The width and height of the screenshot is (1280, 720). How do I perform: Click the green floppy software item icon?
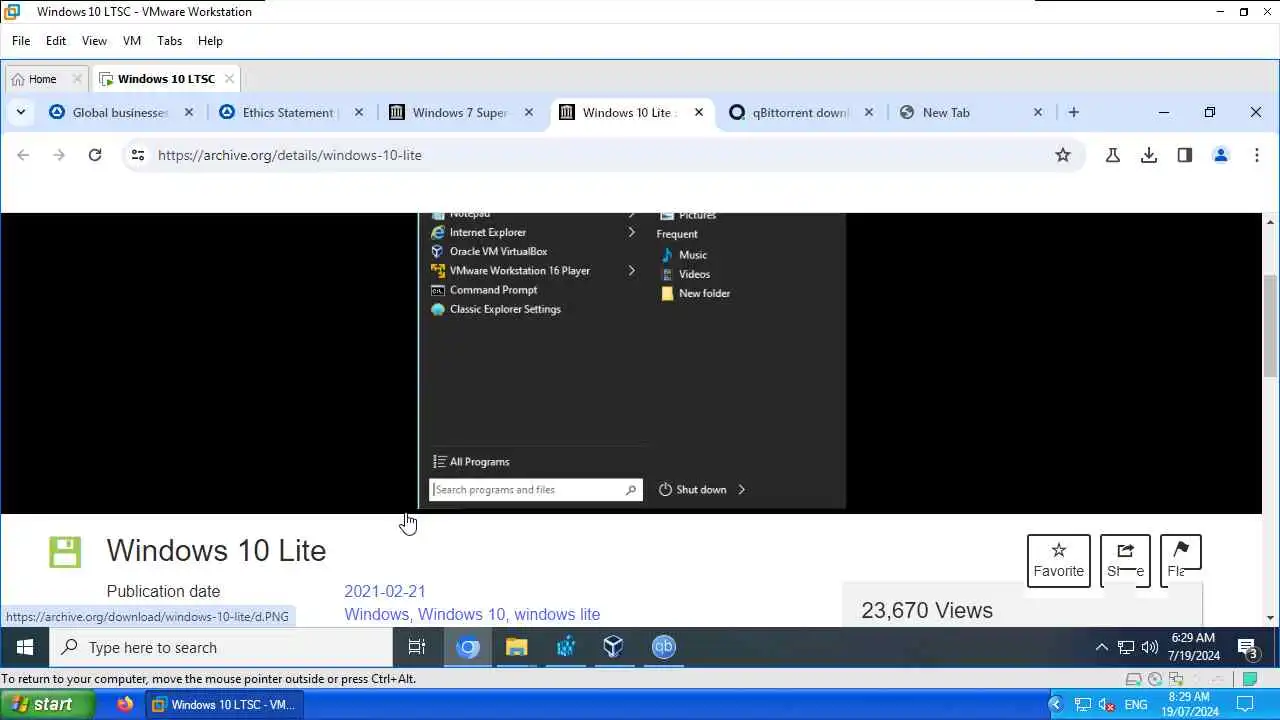tap(65, 552)
